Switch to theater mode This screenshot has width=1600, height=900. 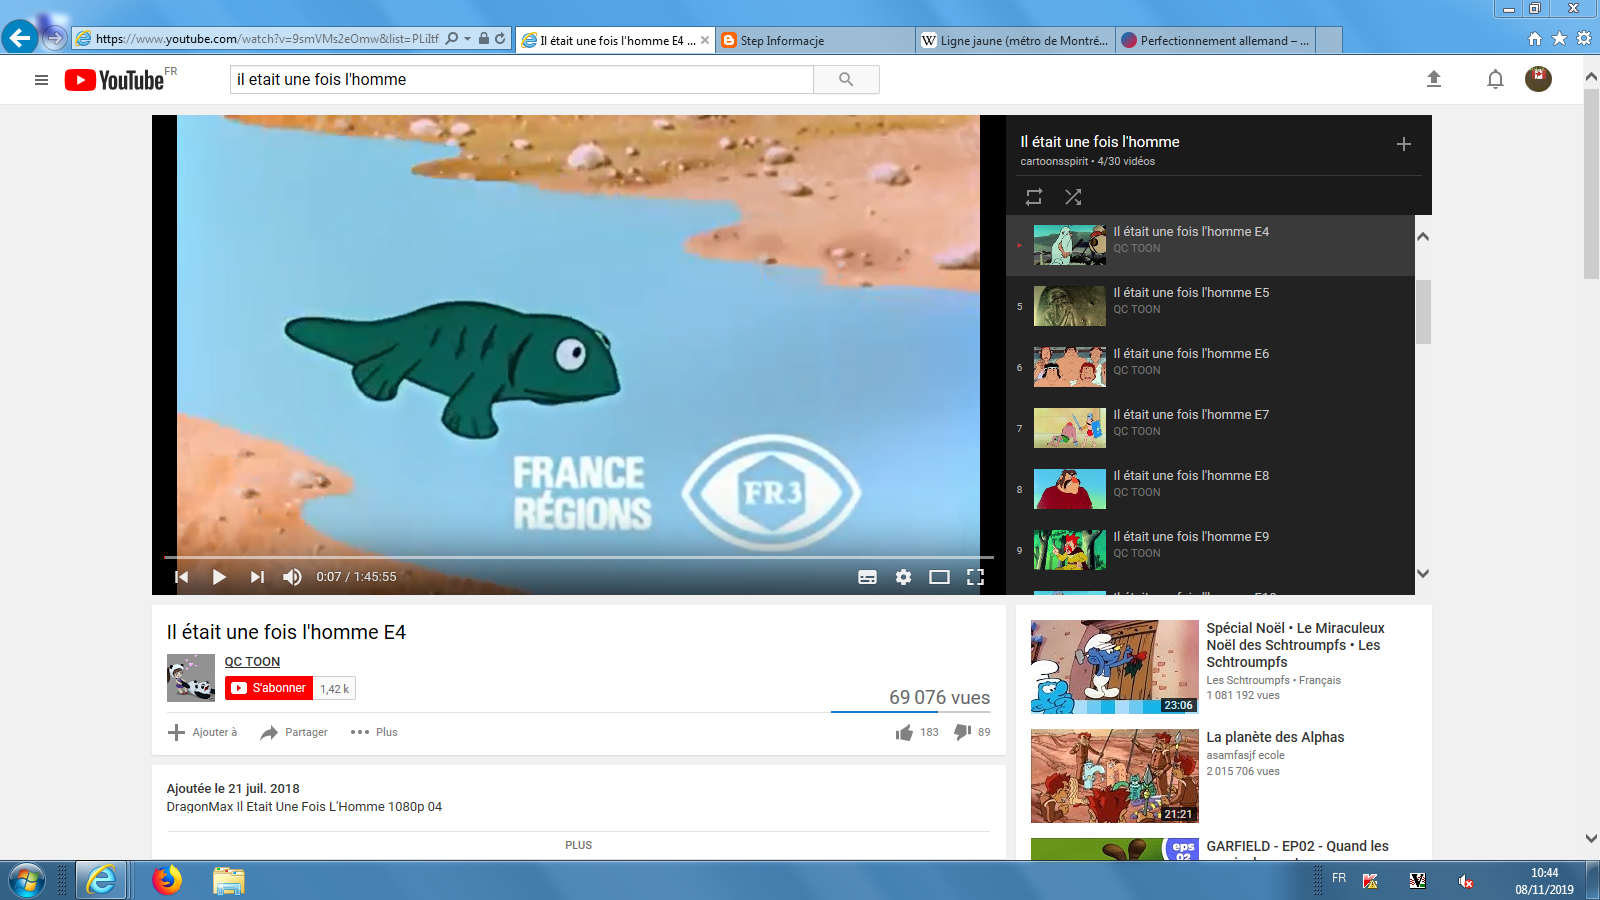(x=939, y=577)
